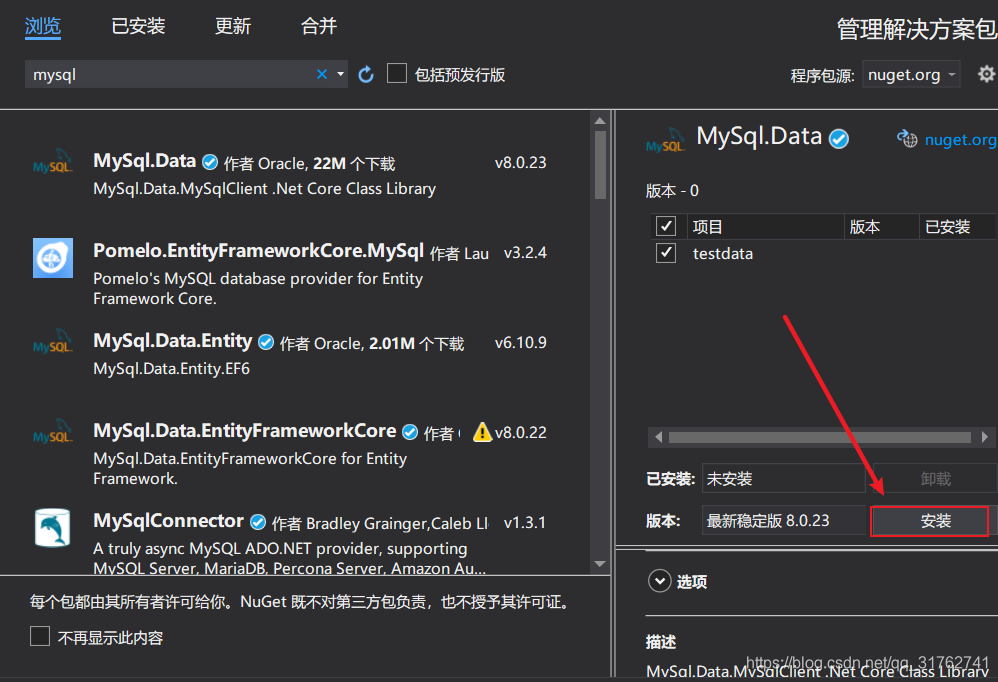Switch to the Installed tab
This screenshot has width=998, height=682.
(138, 26)
